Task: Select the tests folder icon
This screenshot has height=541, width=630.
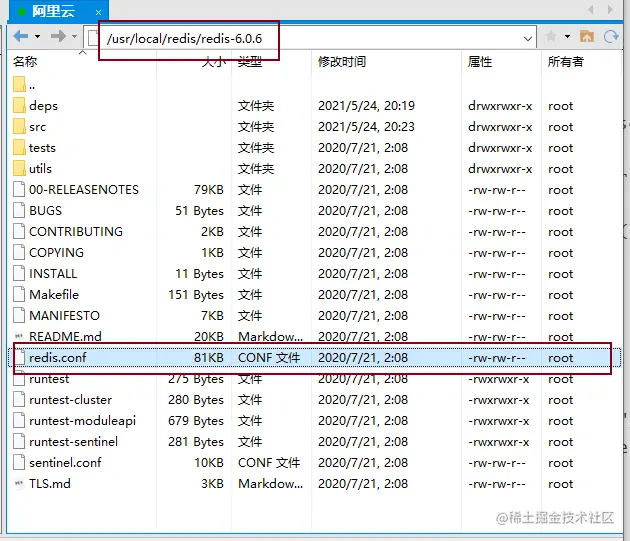Action: click(19, 147)
